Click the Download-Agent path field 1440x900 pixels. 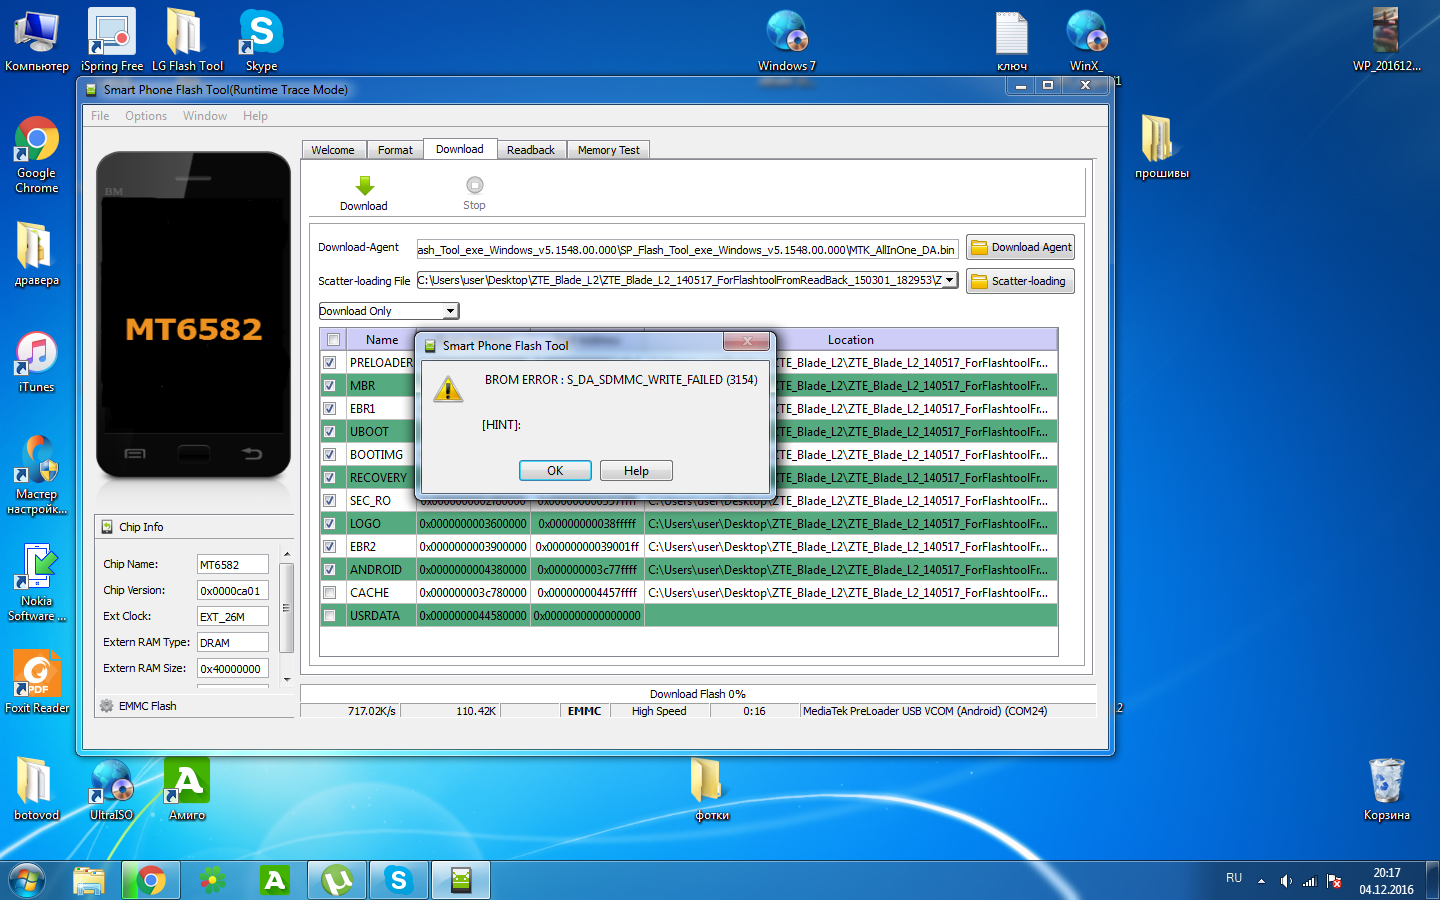(x=686, y=250)
